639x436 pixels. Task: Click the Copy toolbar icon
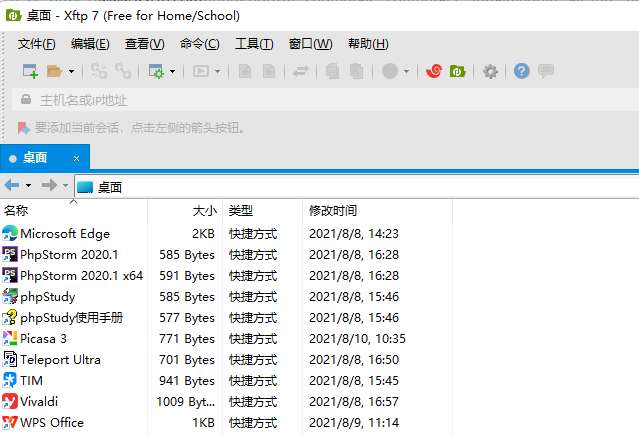coord(333,71)
